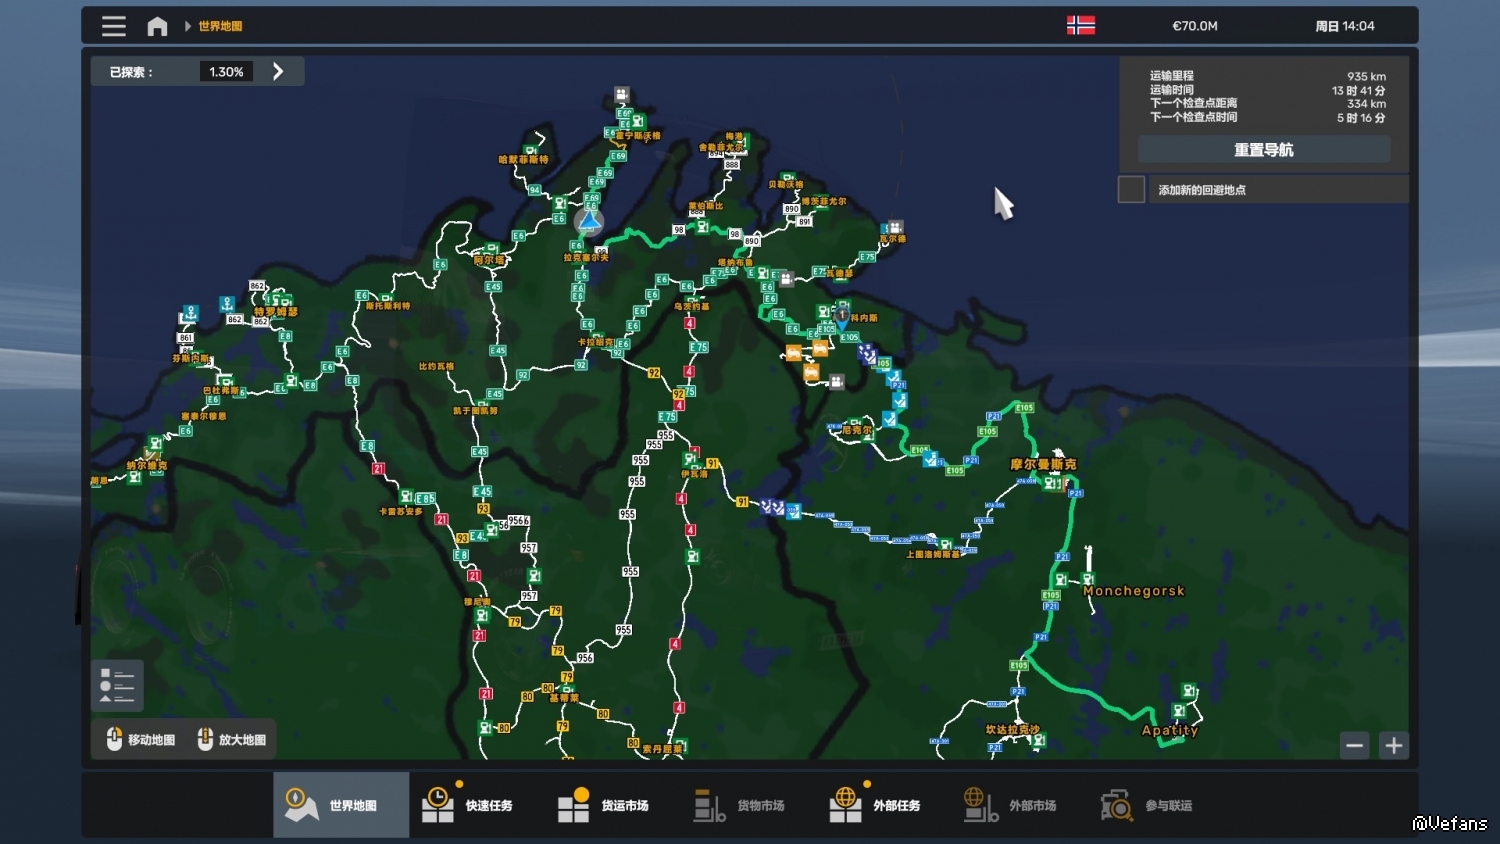Click the home icon in top bar

pyautogui.click(x=157, y=26)
